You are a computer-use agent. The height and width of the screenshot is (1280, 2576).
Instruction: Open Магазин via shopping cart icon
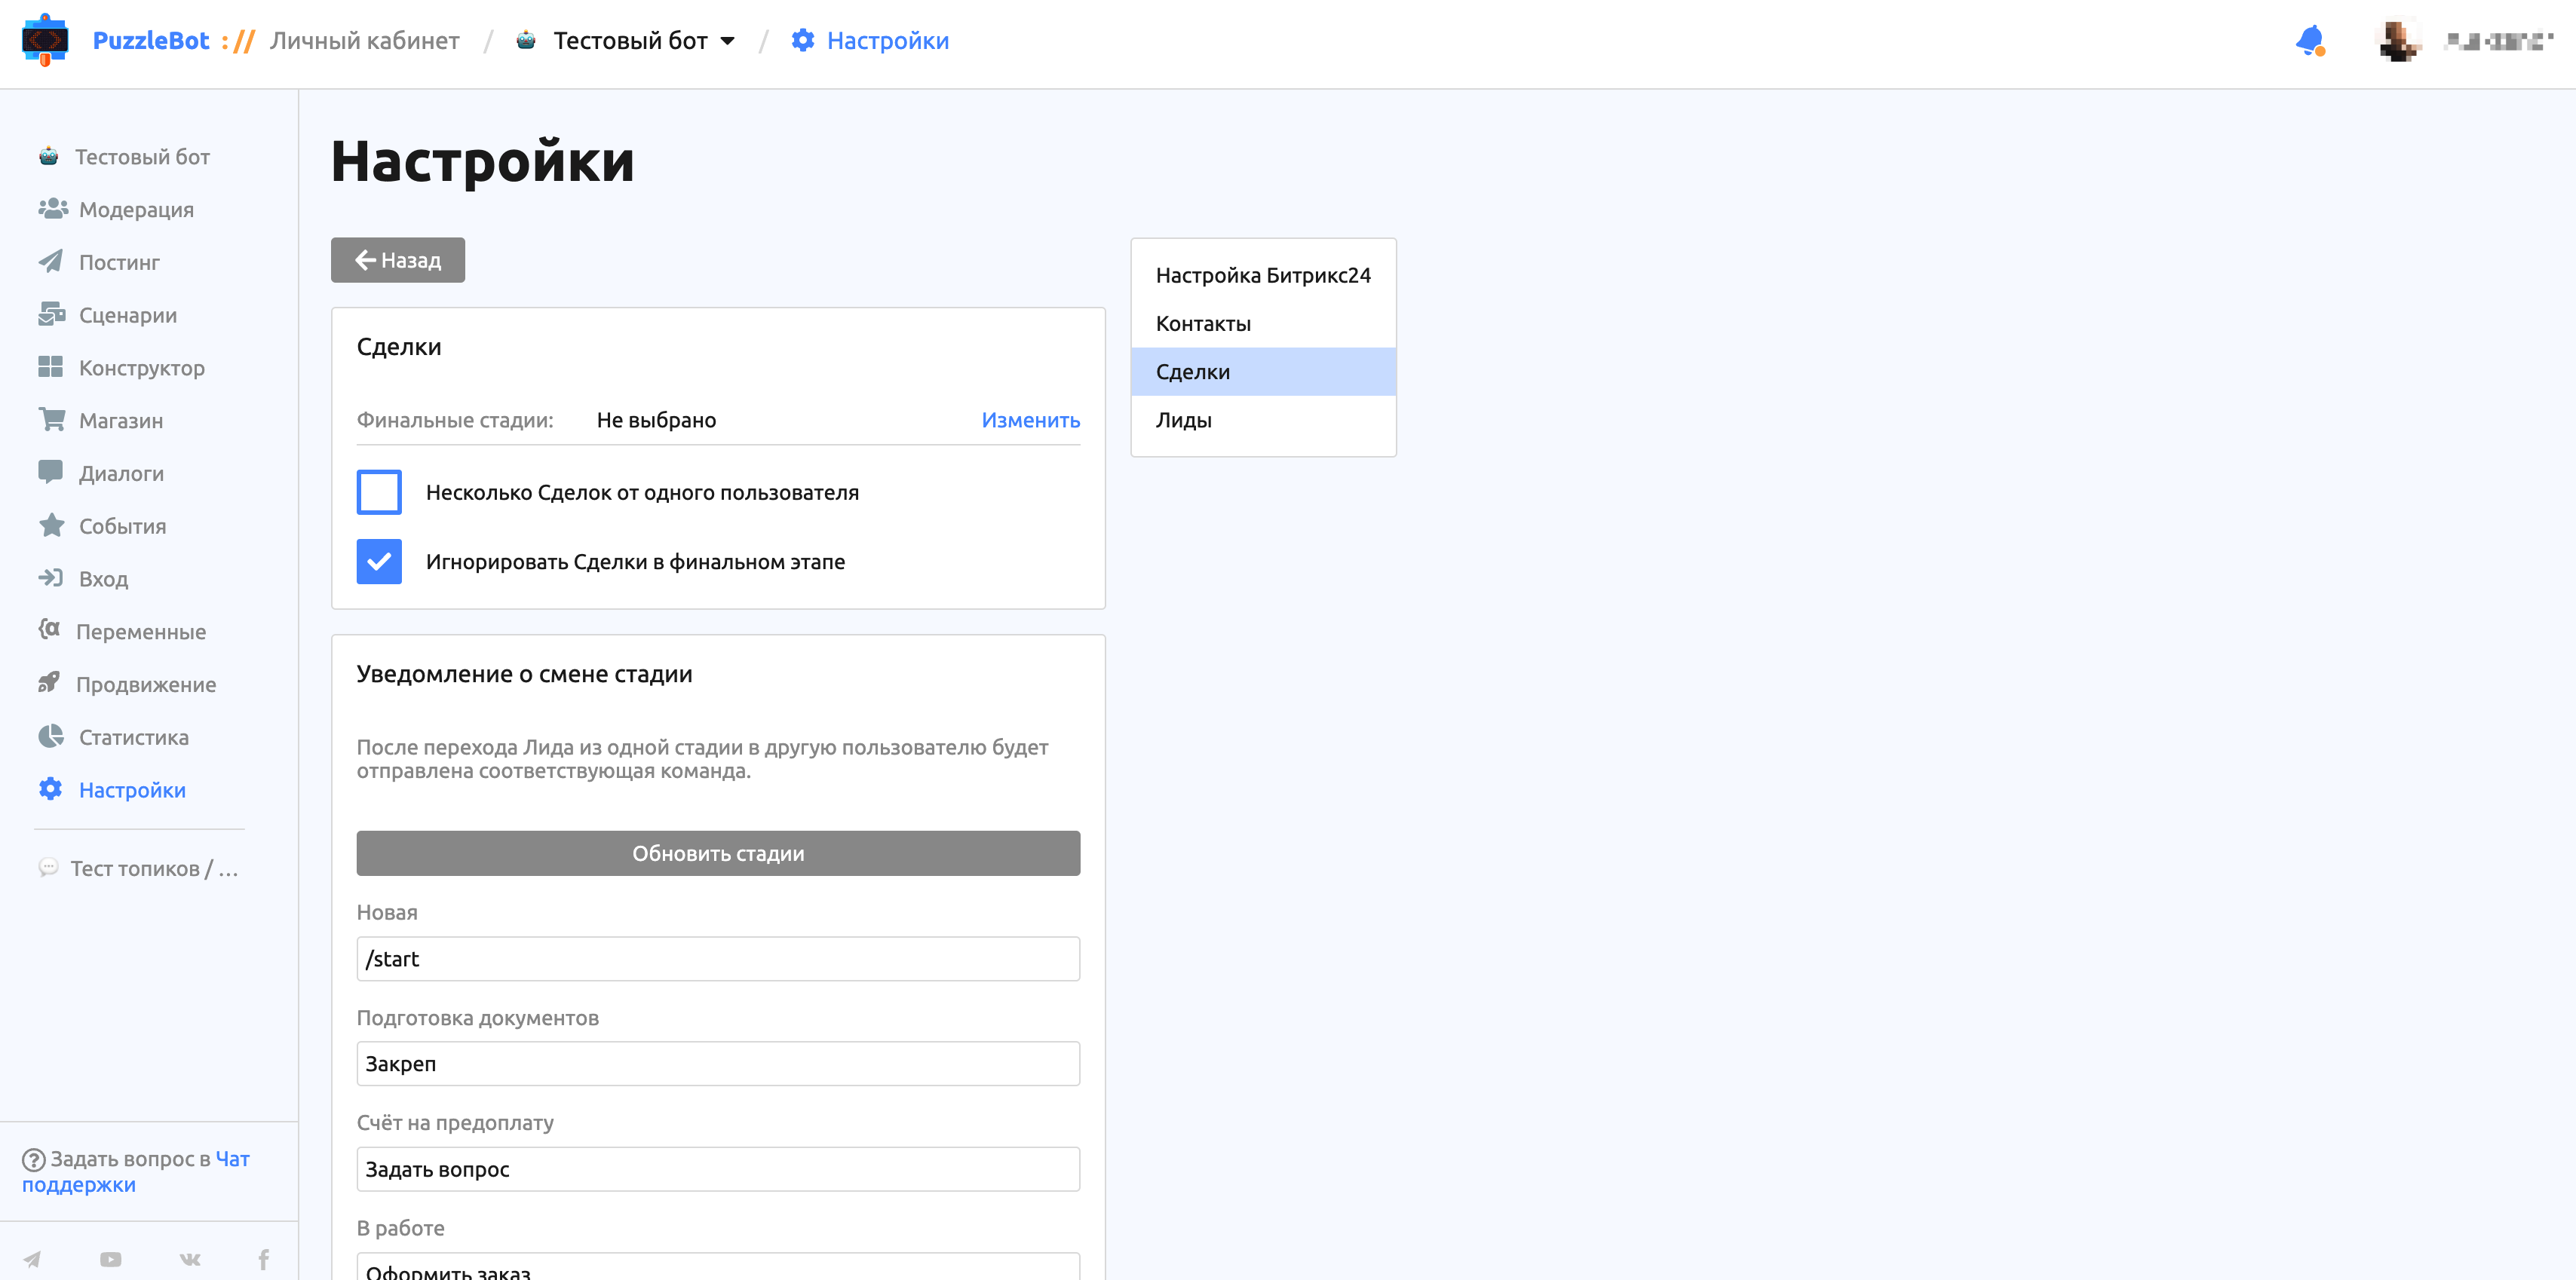click(x=51, y=420)
